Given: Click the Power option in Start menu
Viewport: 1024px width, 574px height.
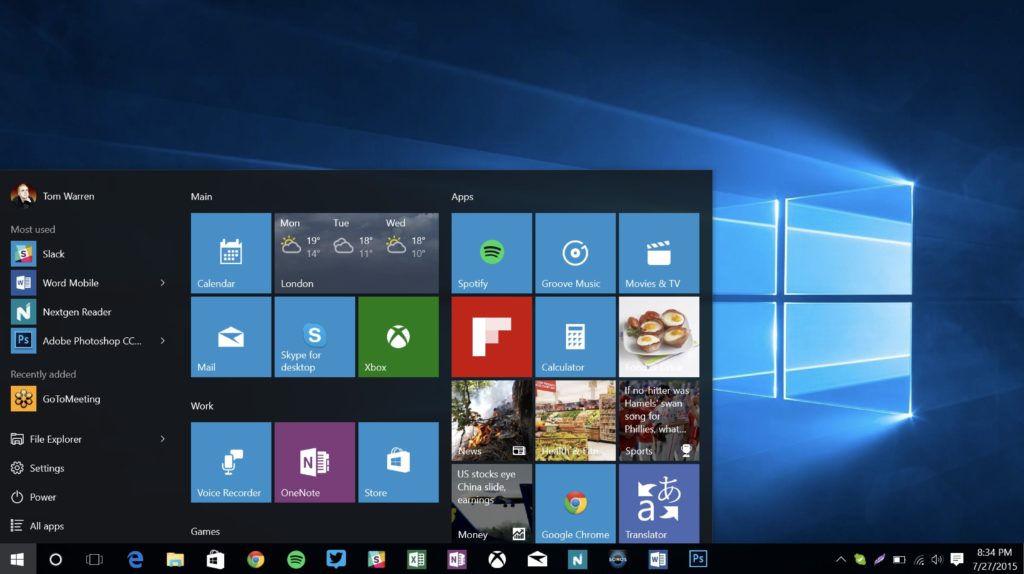Looking at the screenshot, I should (42, 497).
